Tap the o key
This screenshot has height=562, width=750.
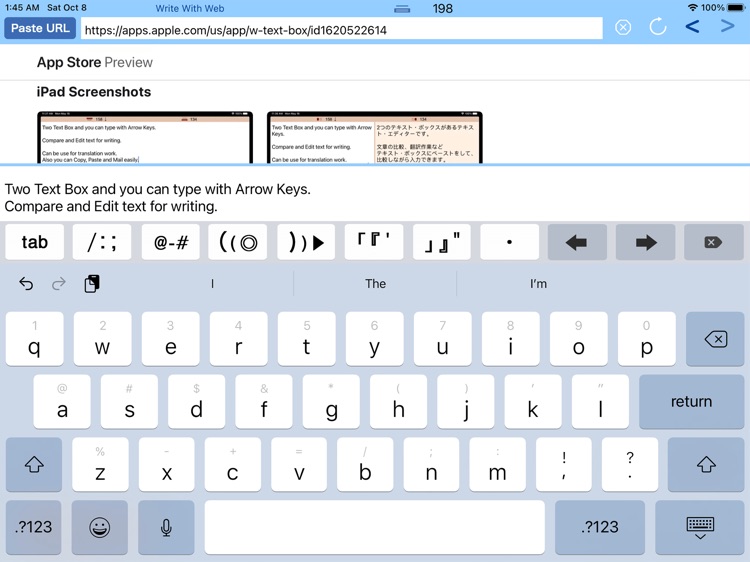[578, 339]
